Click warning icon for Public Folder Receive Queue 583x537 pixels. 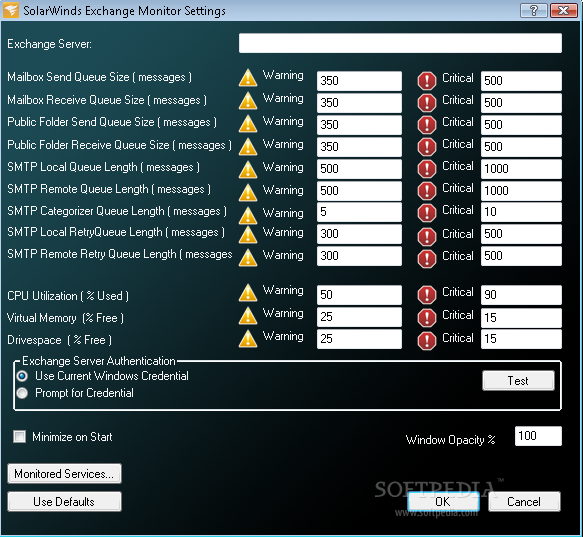click(x=248, y=147)
